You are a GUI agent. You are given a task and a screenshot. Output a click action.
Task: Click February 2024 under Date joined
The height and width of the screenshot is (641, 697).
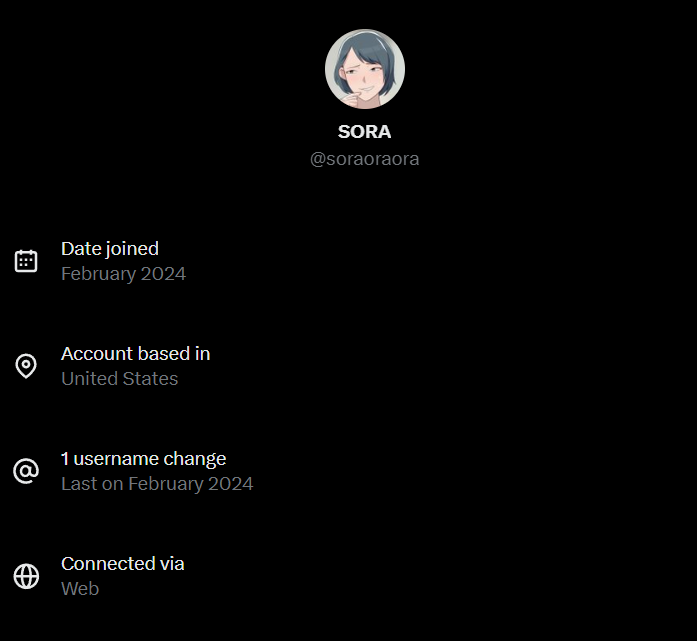[x=123, y=274]
